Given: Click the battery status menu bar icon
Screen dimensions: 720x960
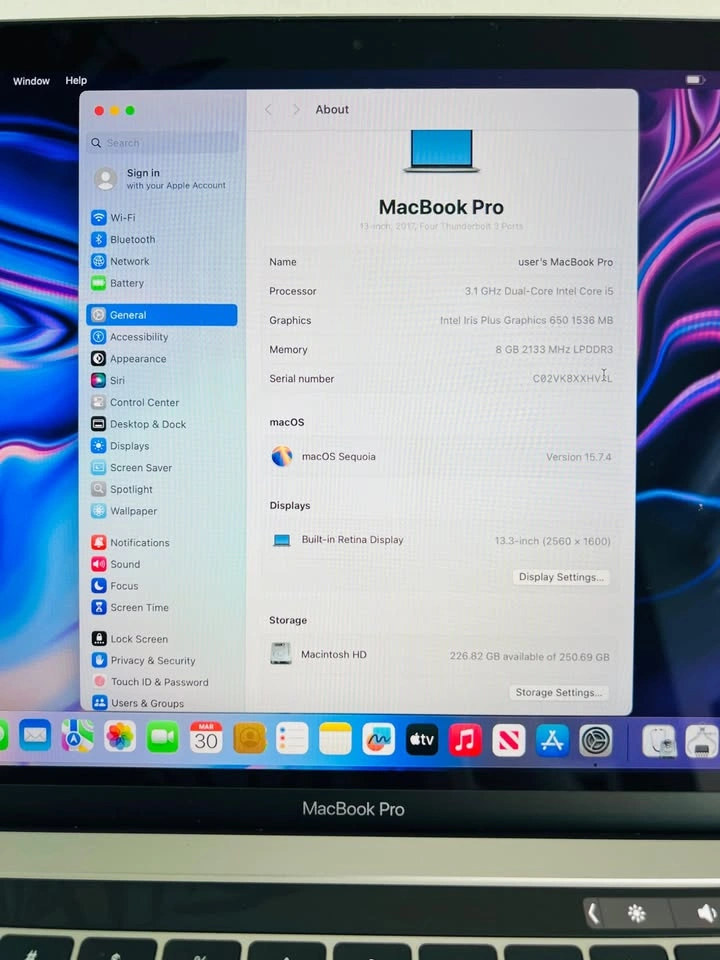Looking at the screenshot, I should coord(695,80).
